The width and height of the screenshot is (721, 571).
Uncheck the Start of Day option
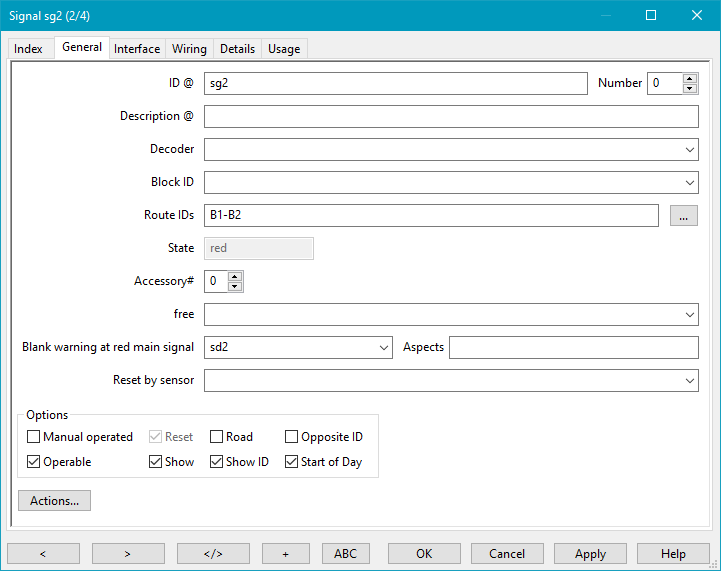click(291, 462)
